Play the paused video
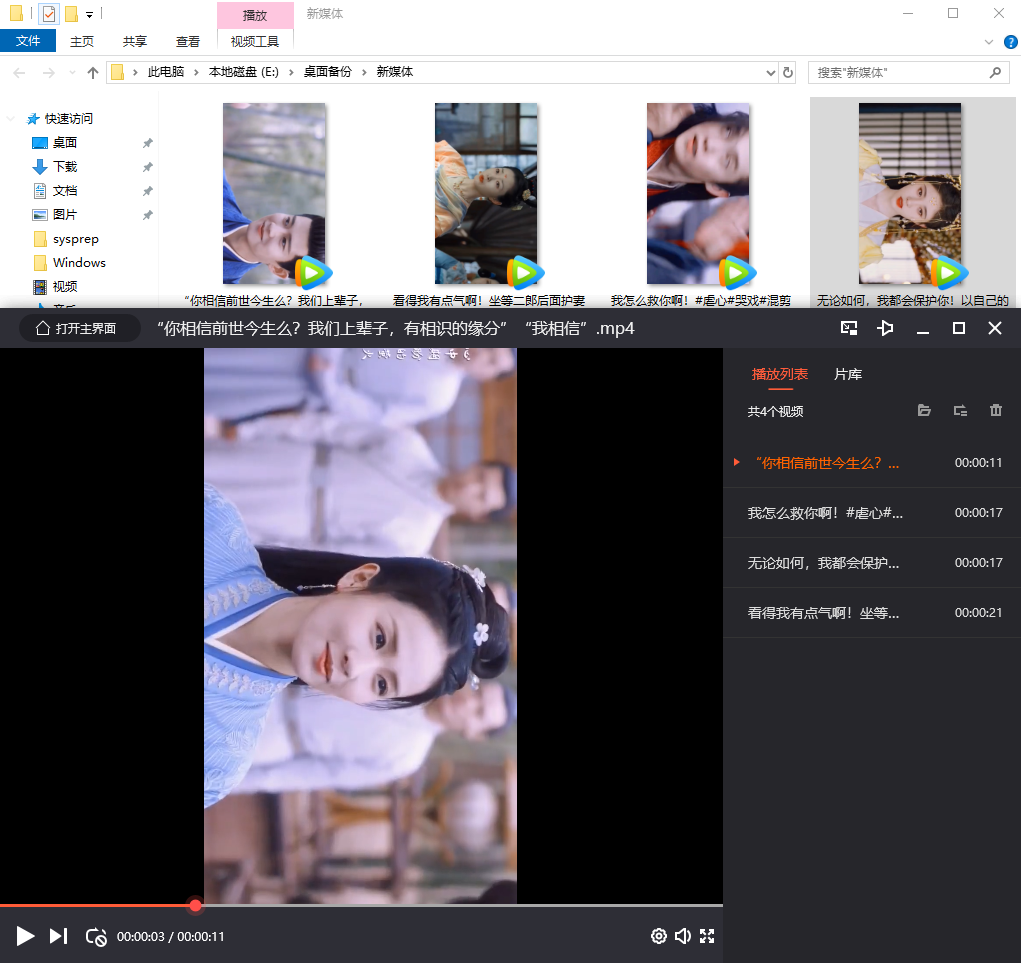 tap(26, 936)
